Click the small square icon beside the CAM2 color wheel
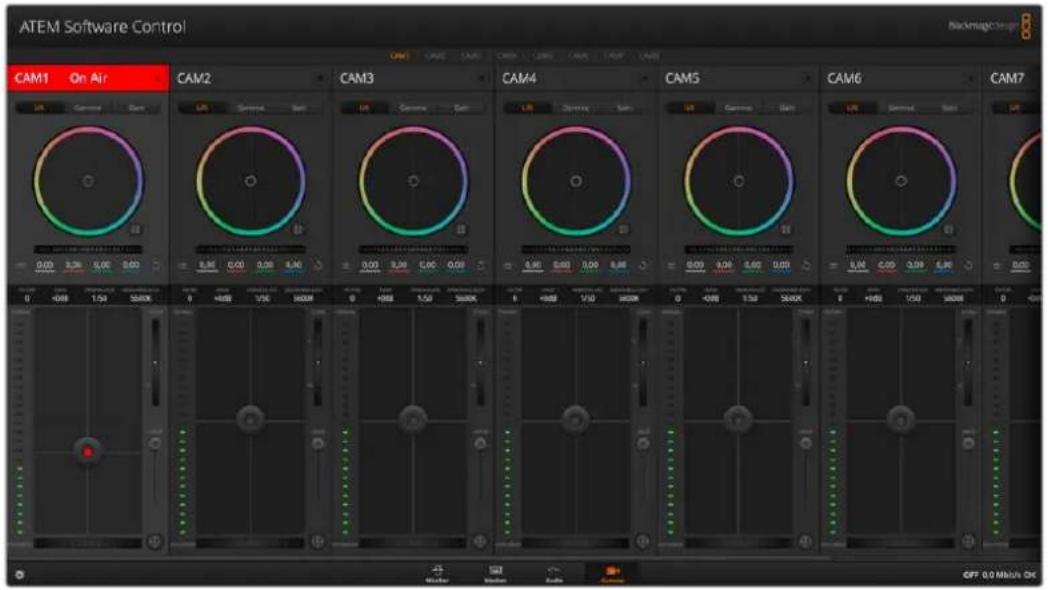 pos(298,229)
